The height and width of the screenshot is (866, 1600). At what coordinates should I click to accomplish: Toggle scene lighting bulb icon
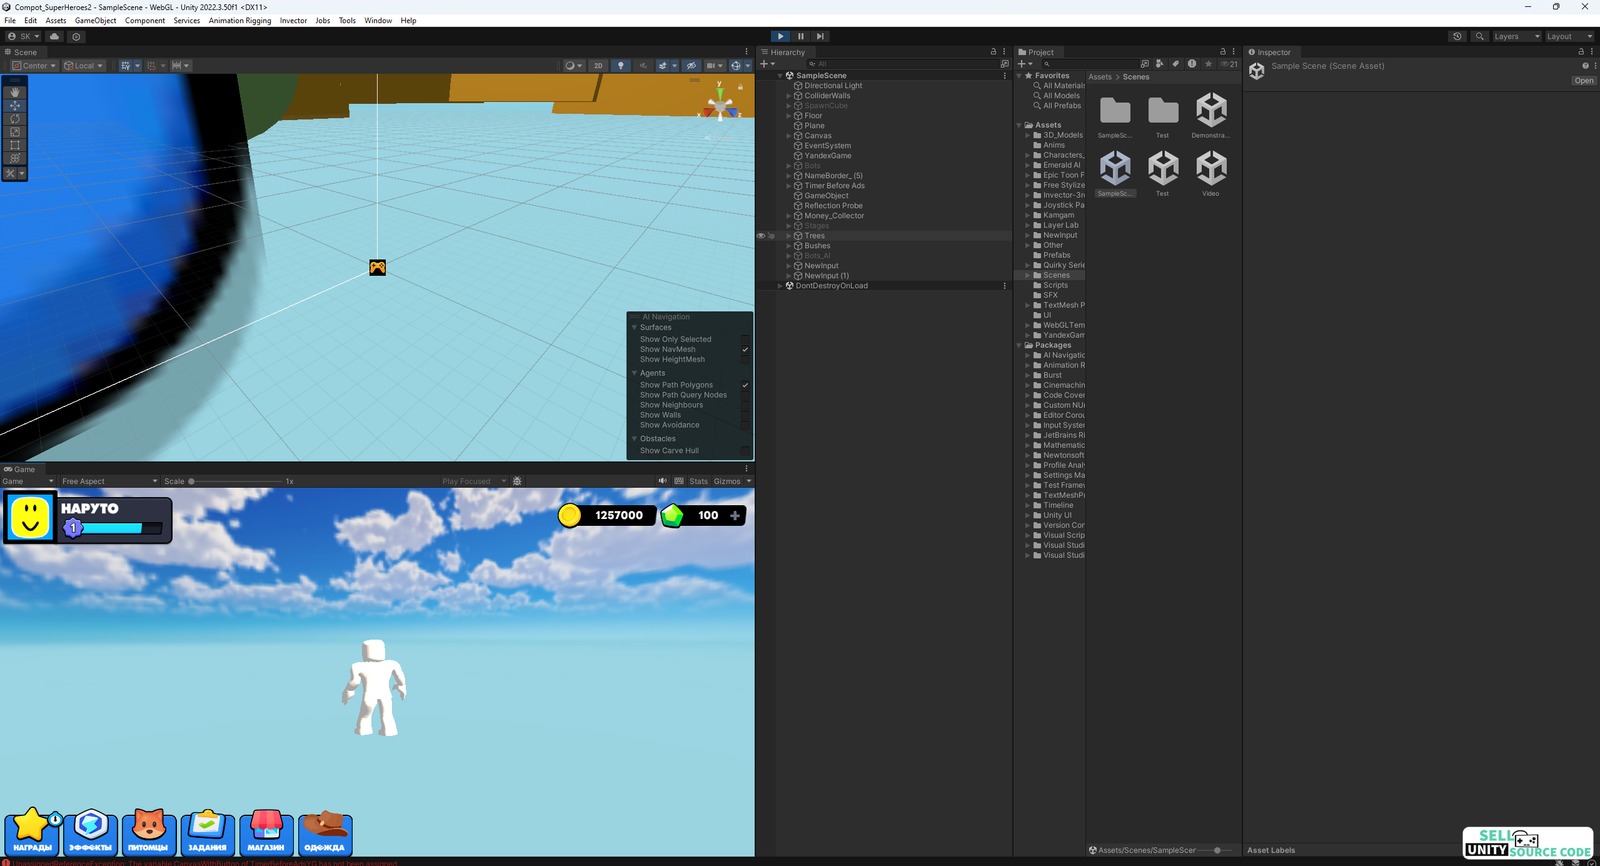621,66
